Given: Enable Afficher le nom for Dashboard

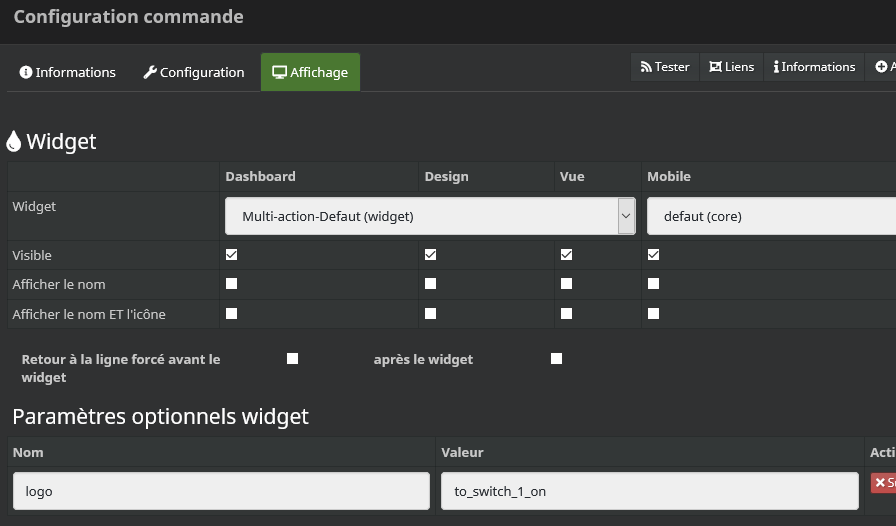Looking at the screenshot, I should point(232,284).
